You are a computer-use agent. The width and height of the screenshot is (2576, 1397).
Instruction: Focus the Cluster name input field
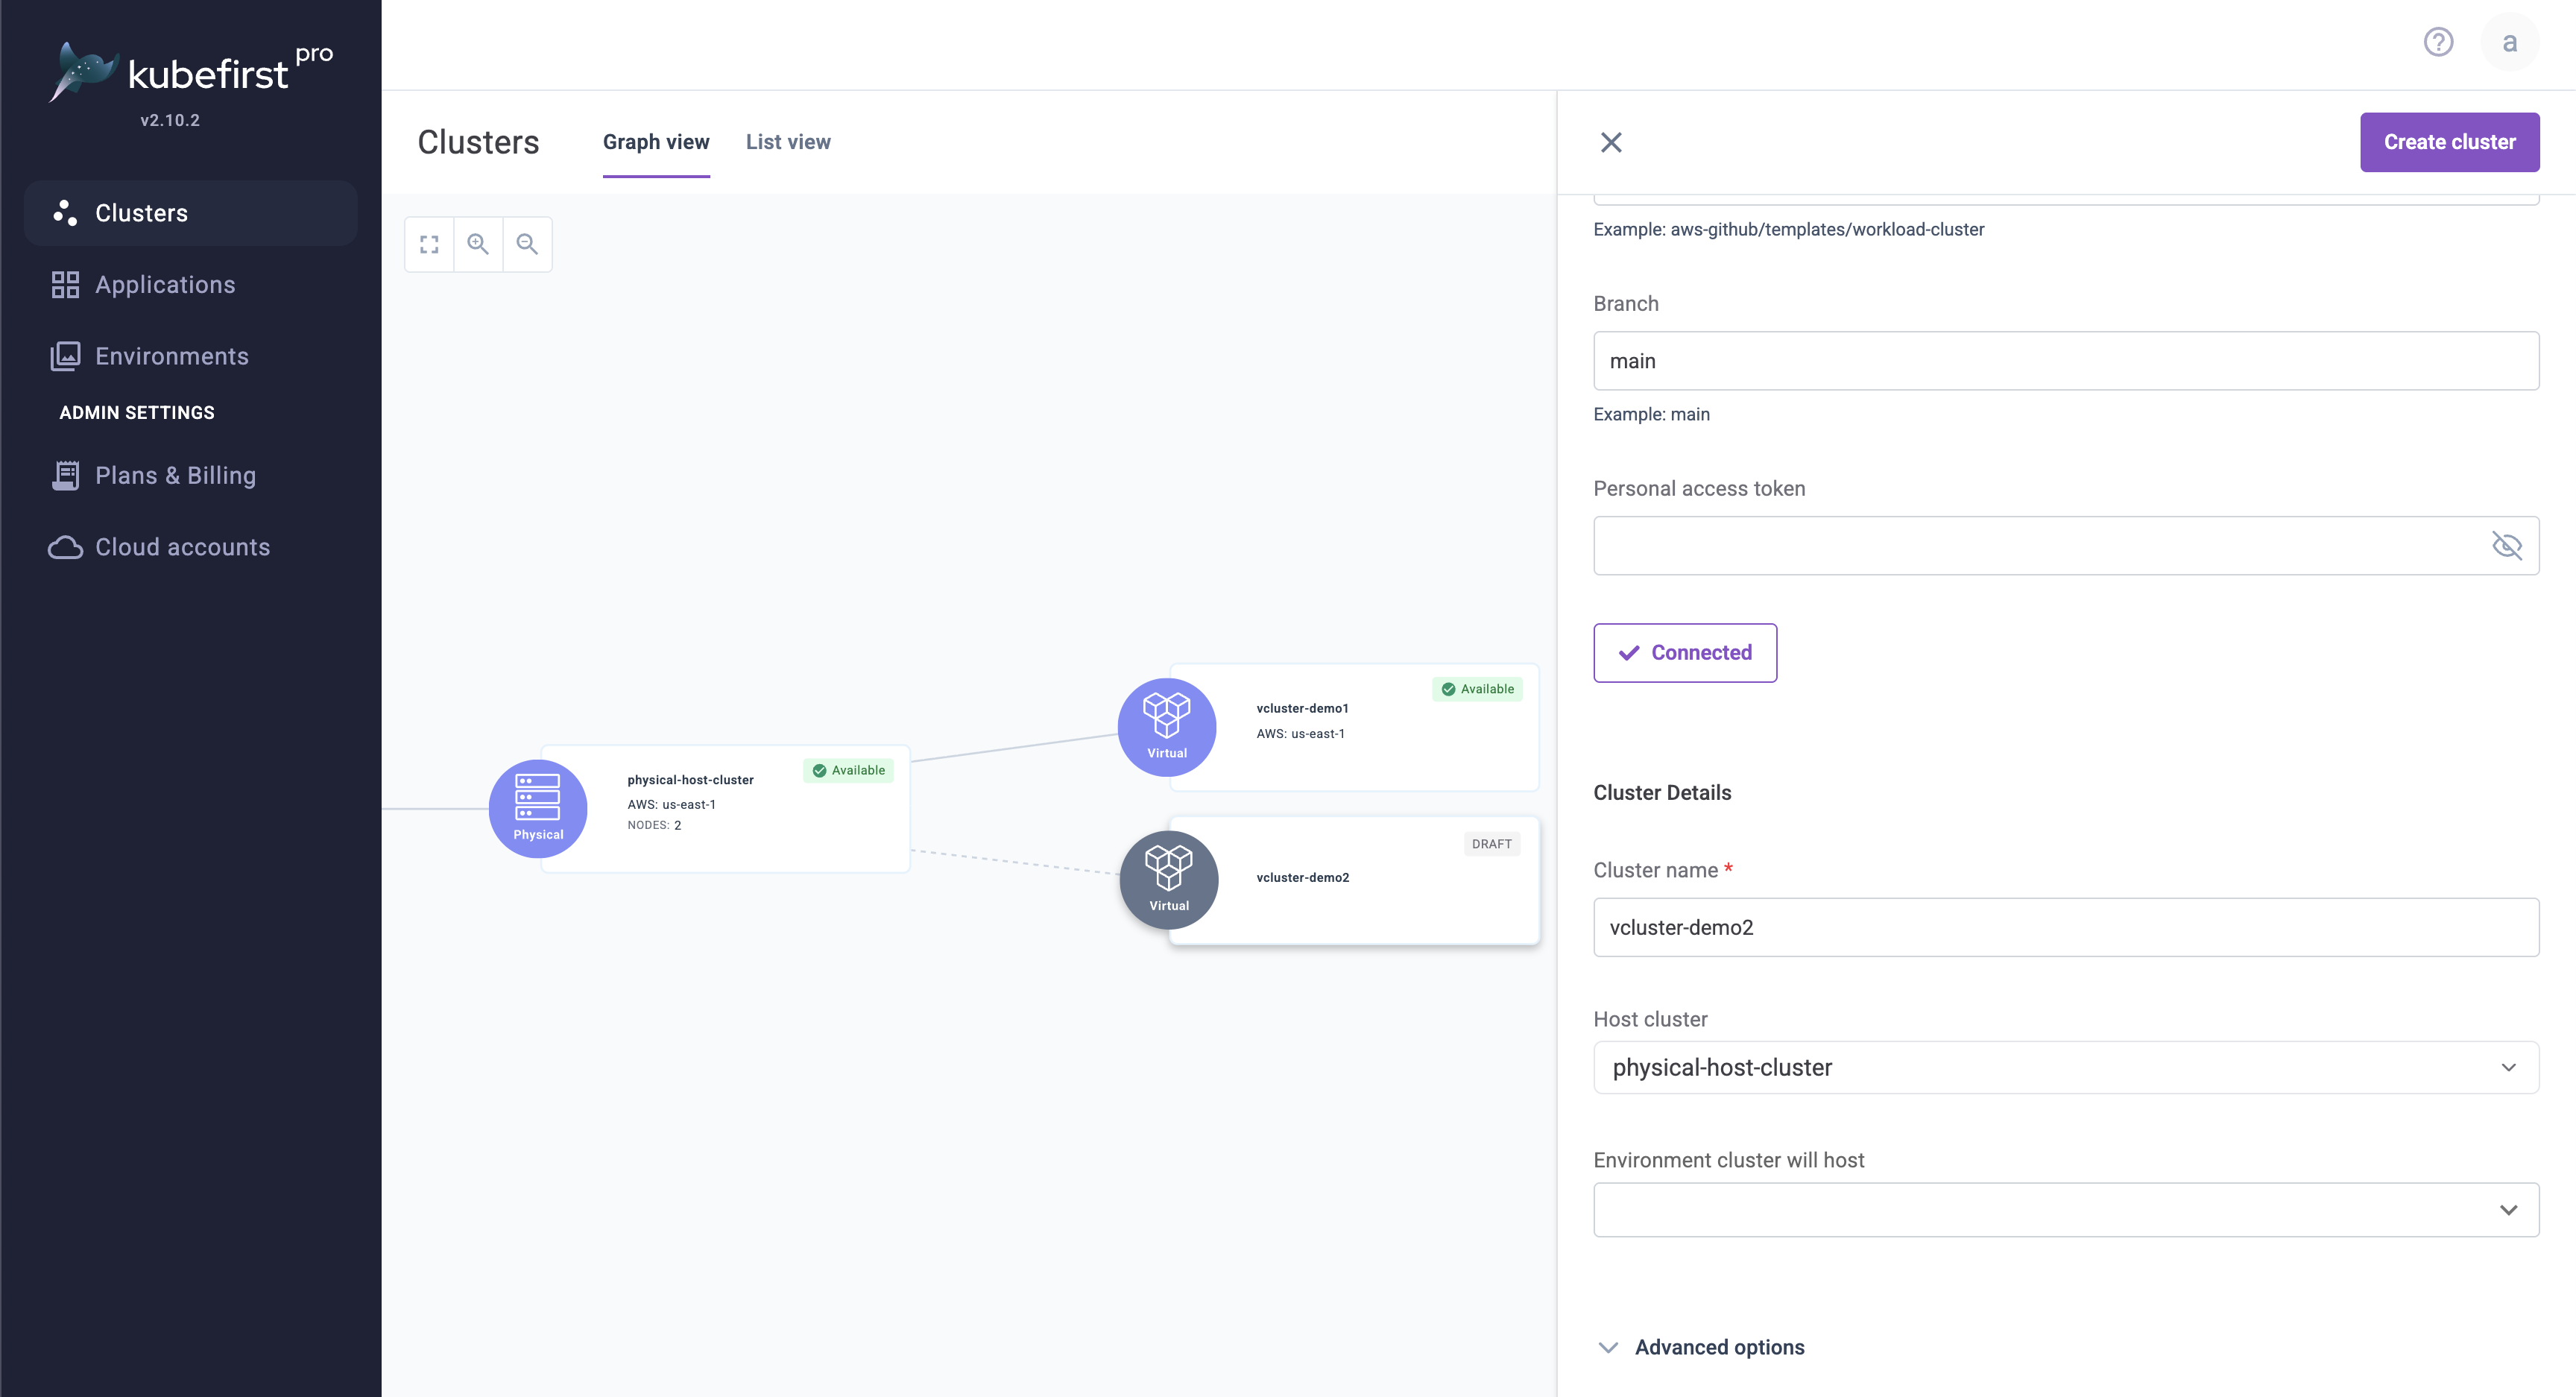[x=2065, y=927]
